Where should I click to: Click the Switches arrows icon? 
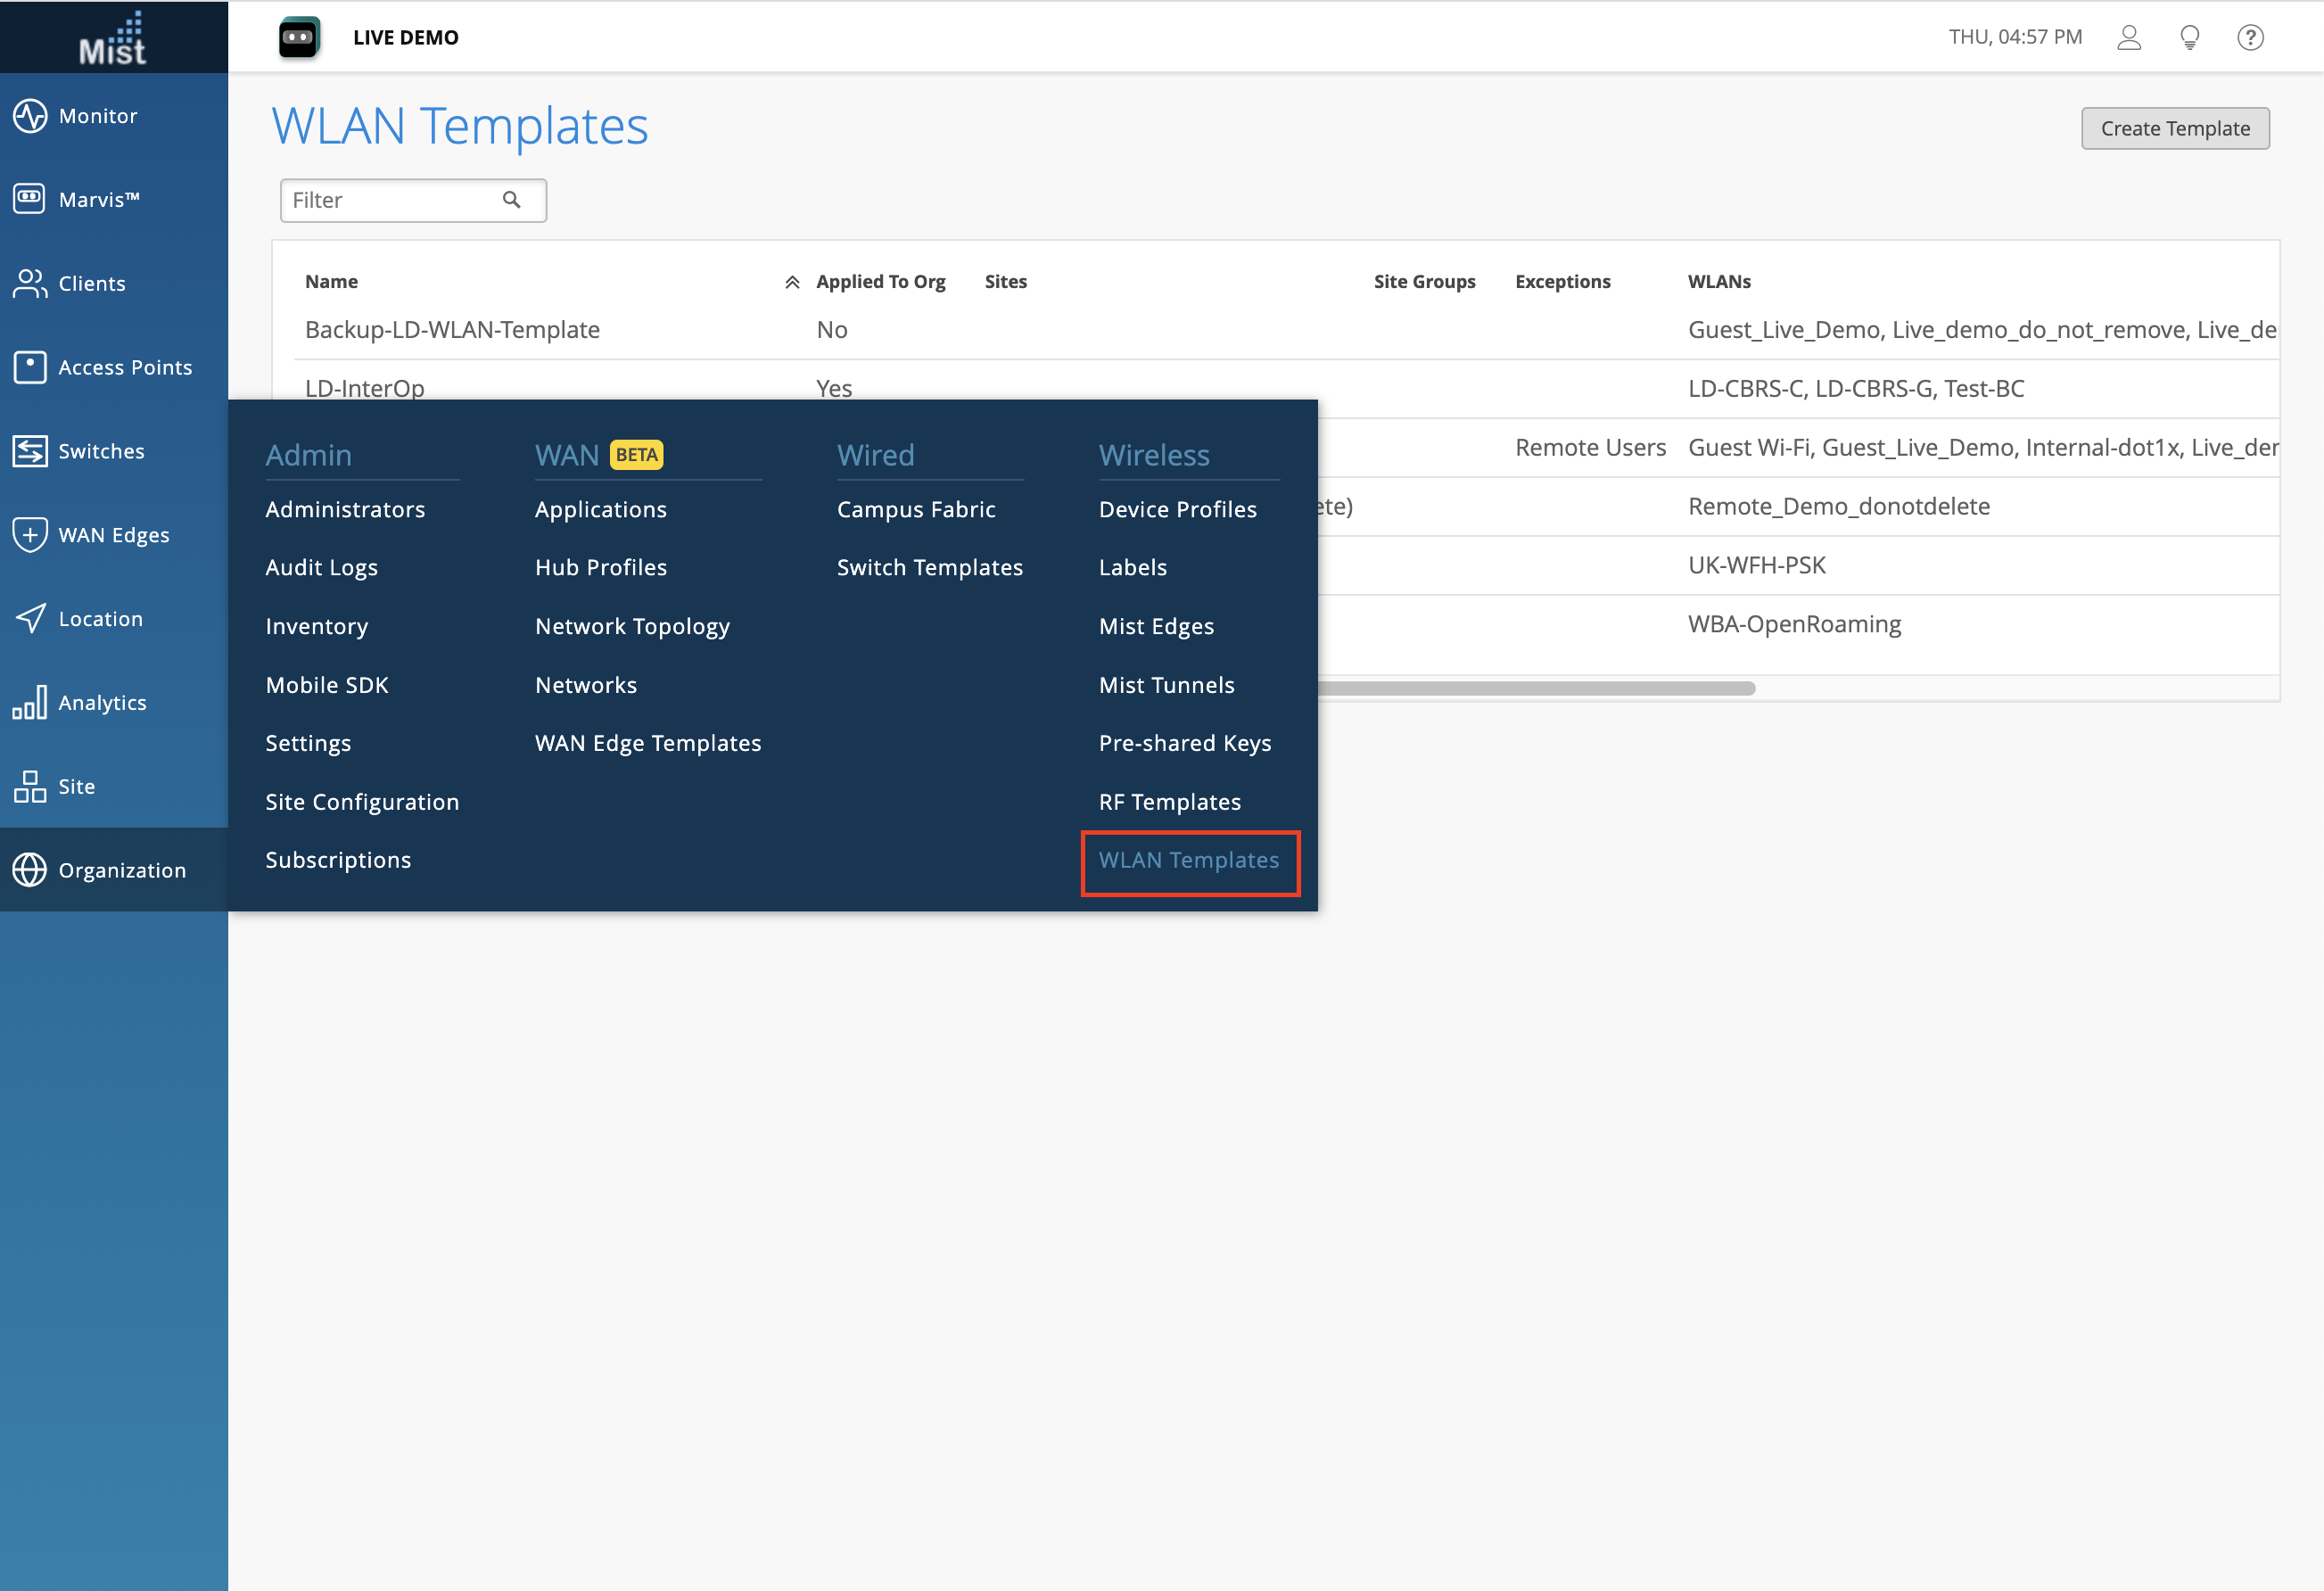[x=30, y=451]
